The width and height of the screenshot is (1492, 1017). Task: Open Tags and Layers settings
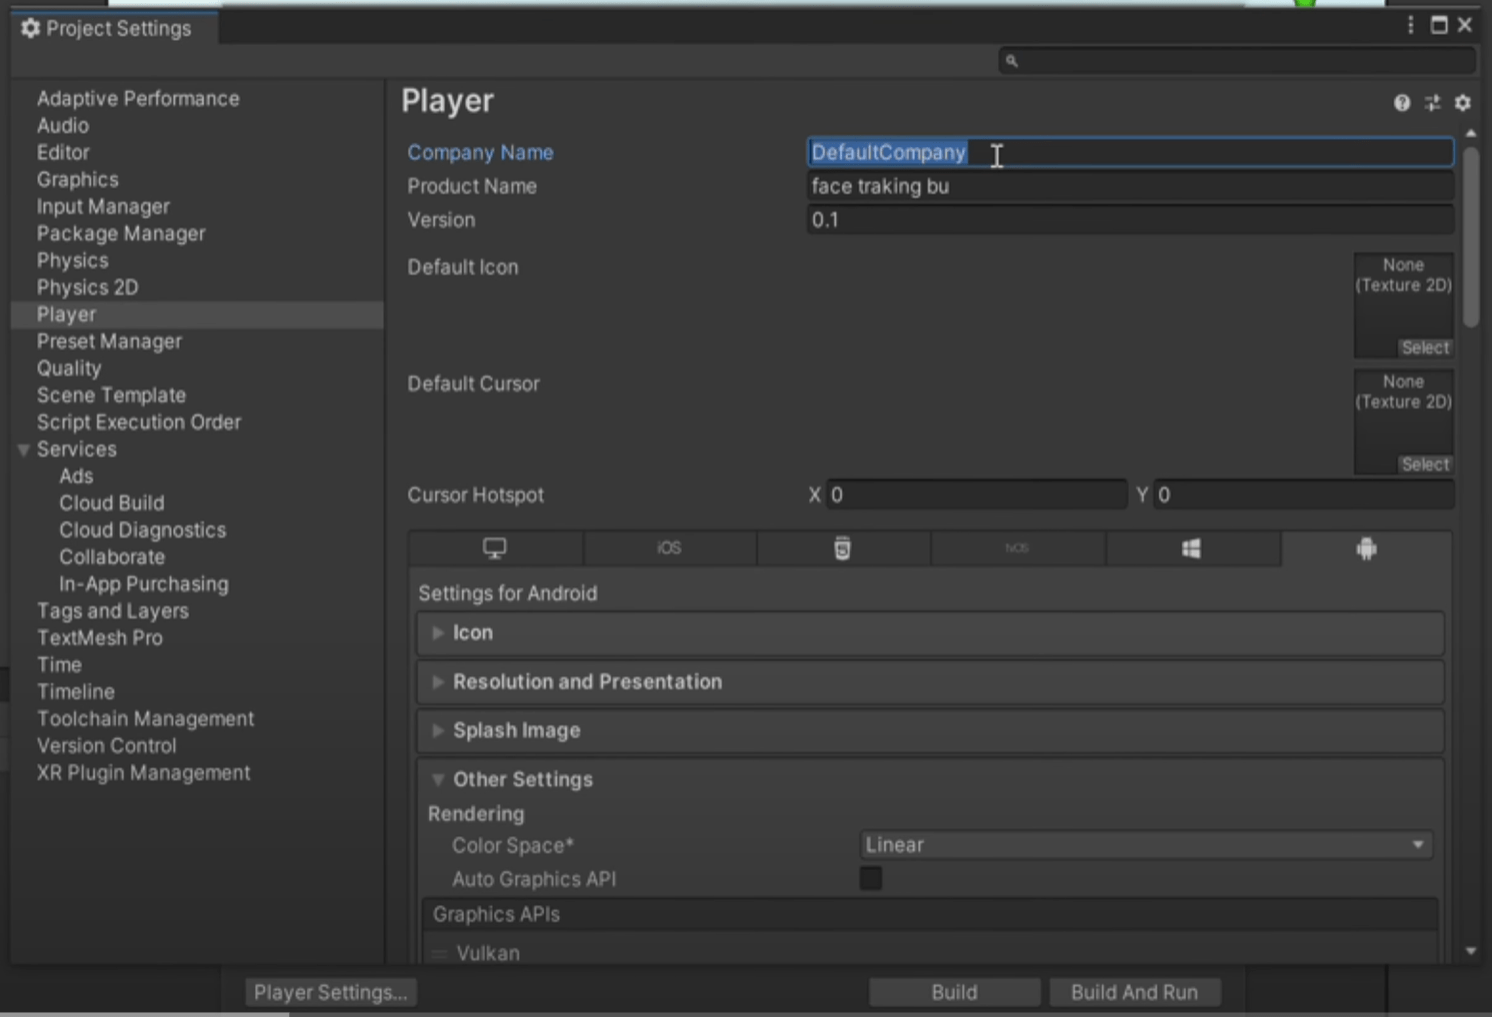113,612
